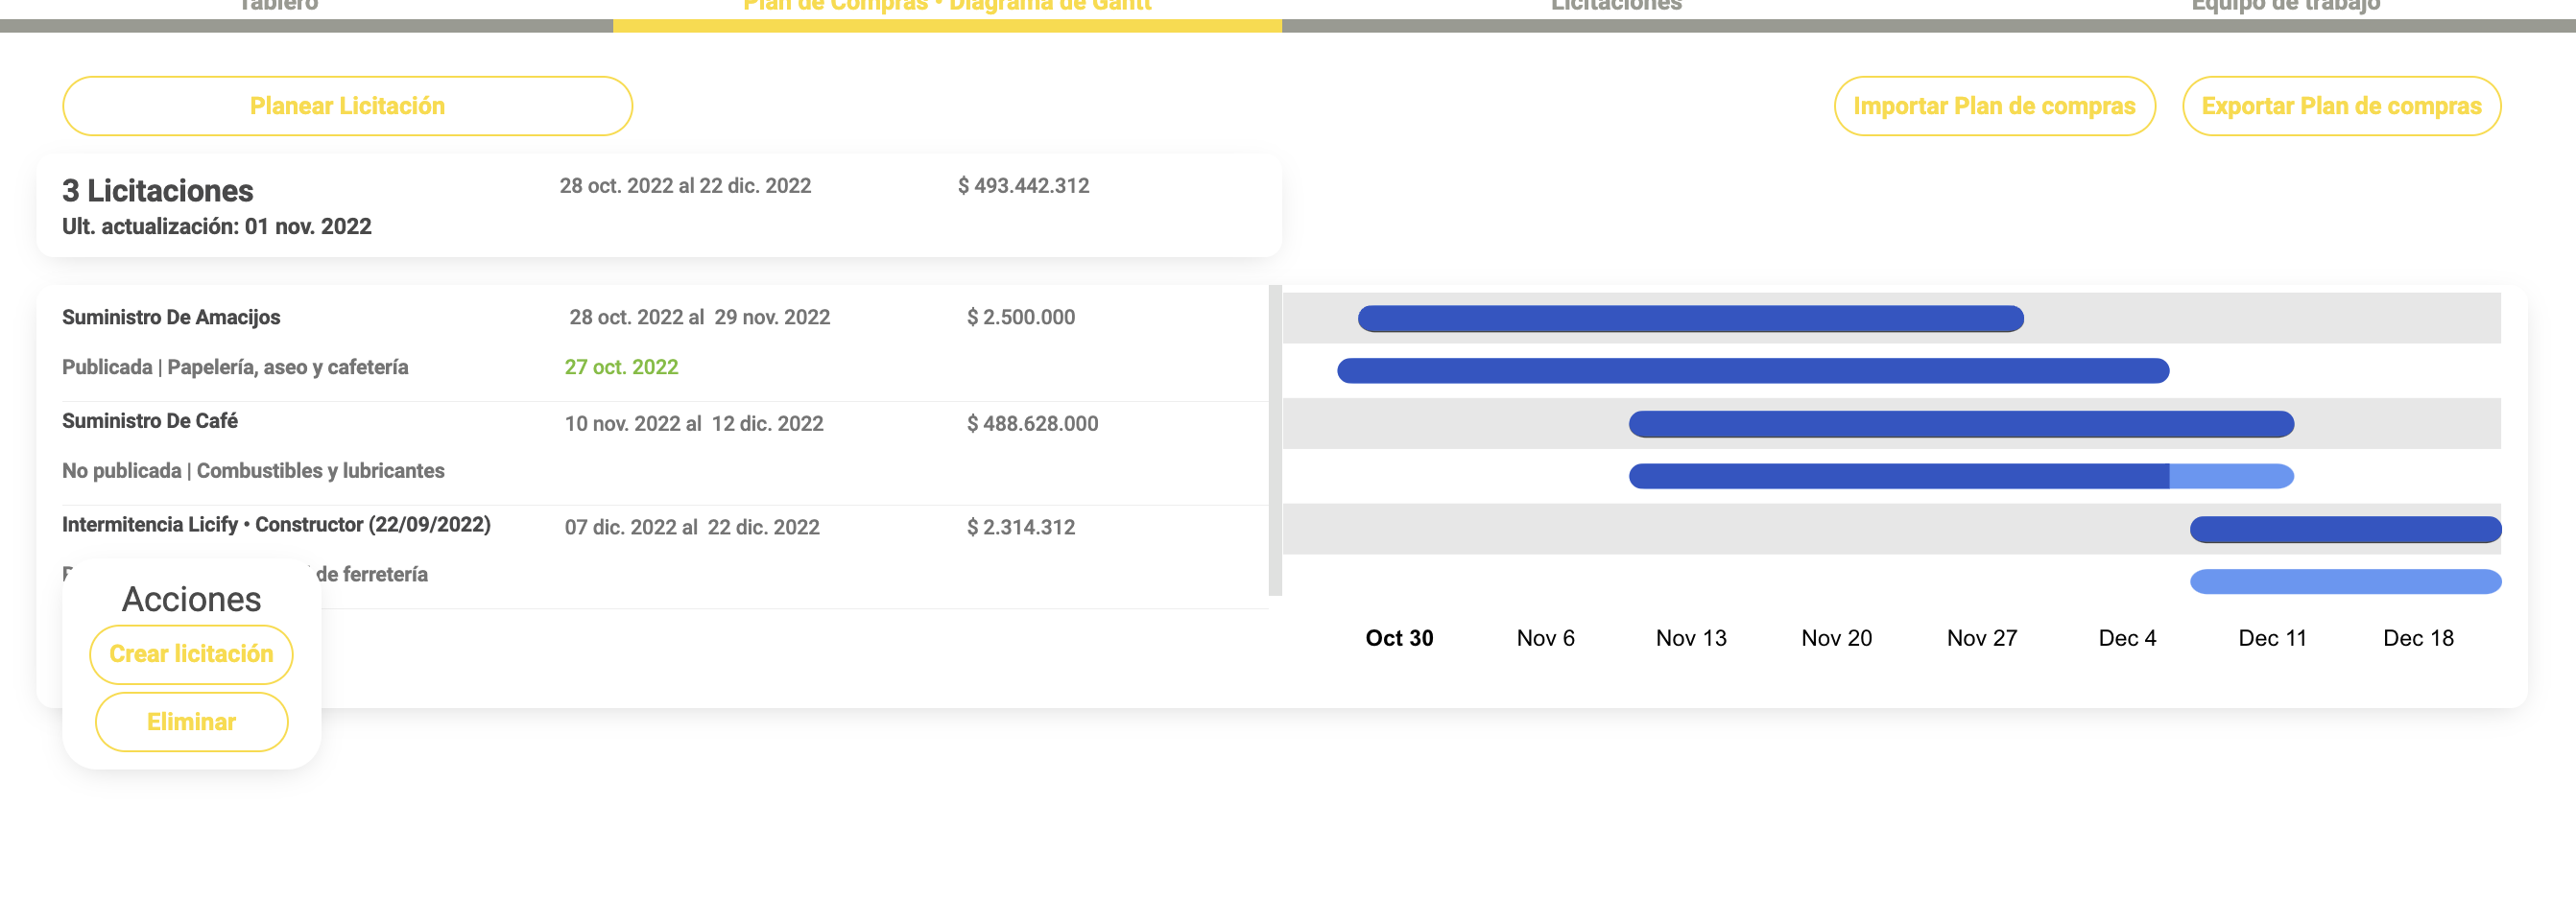Click the 3 Licitaciones heading
2576x900 pixels.
158,190
